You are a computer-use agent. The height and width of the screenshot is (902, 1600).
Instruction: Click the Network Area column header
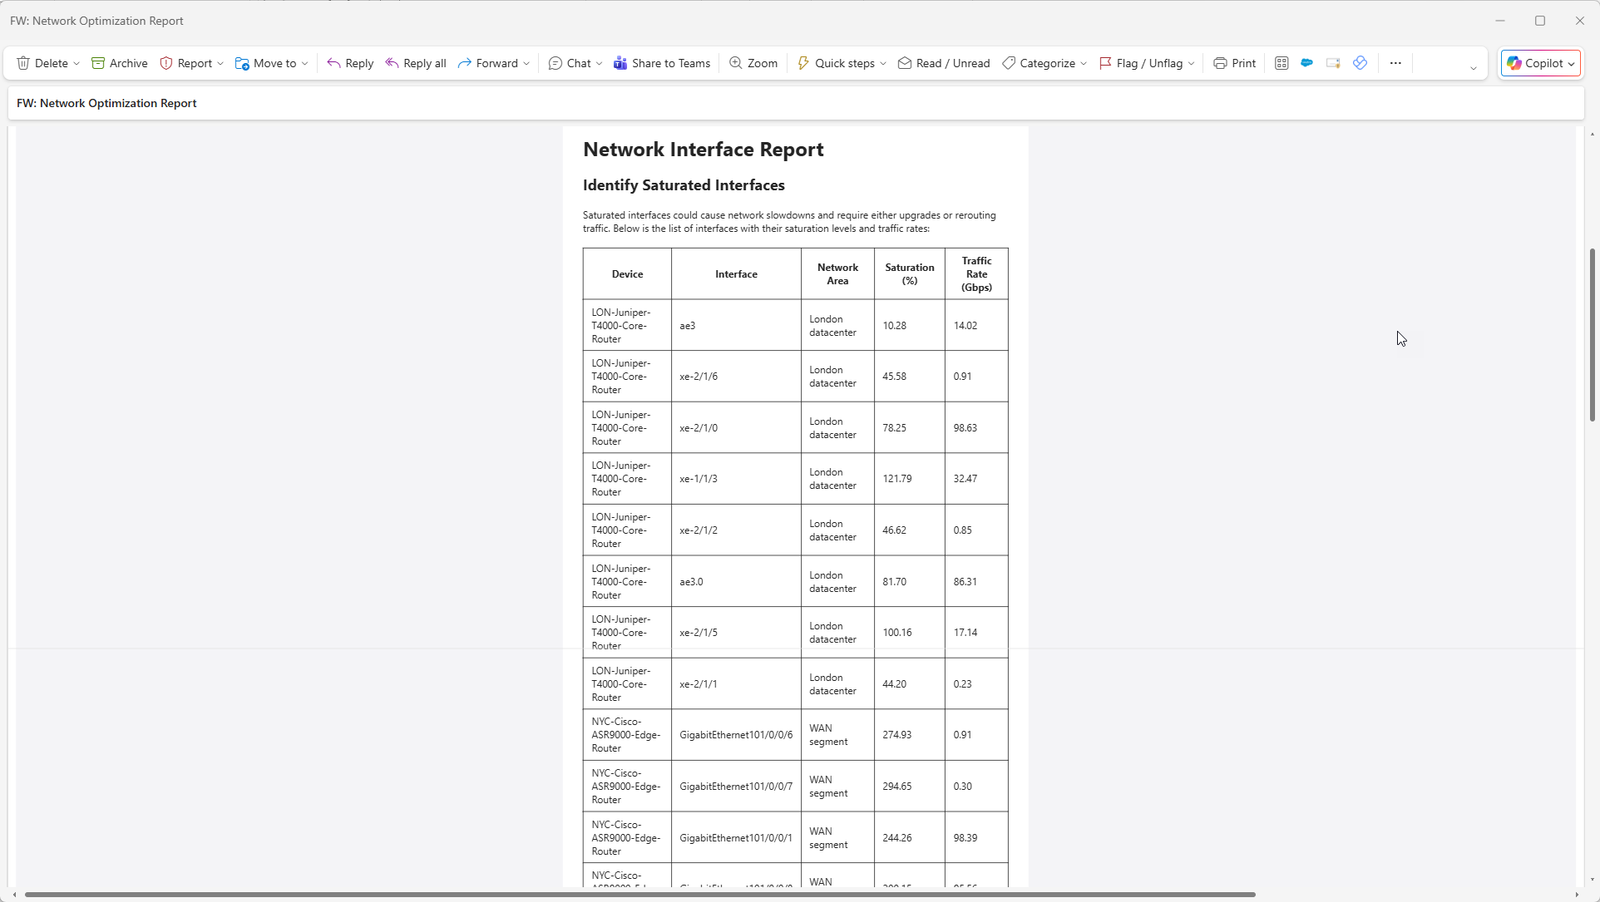click(x=837, y=274)
